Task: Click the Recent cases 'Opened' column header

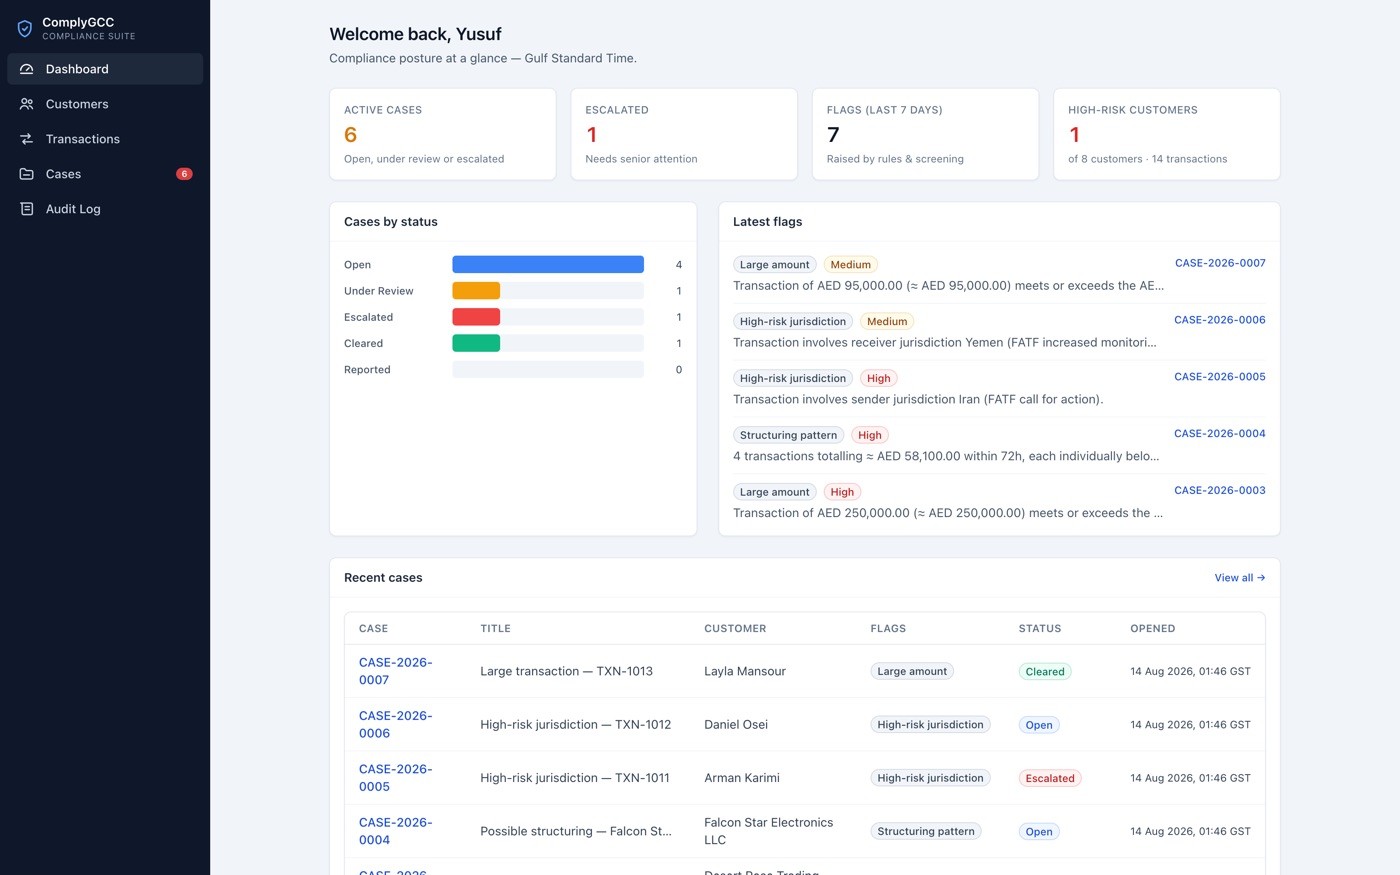Action: pyautogui.click(x=1153, y=629)
